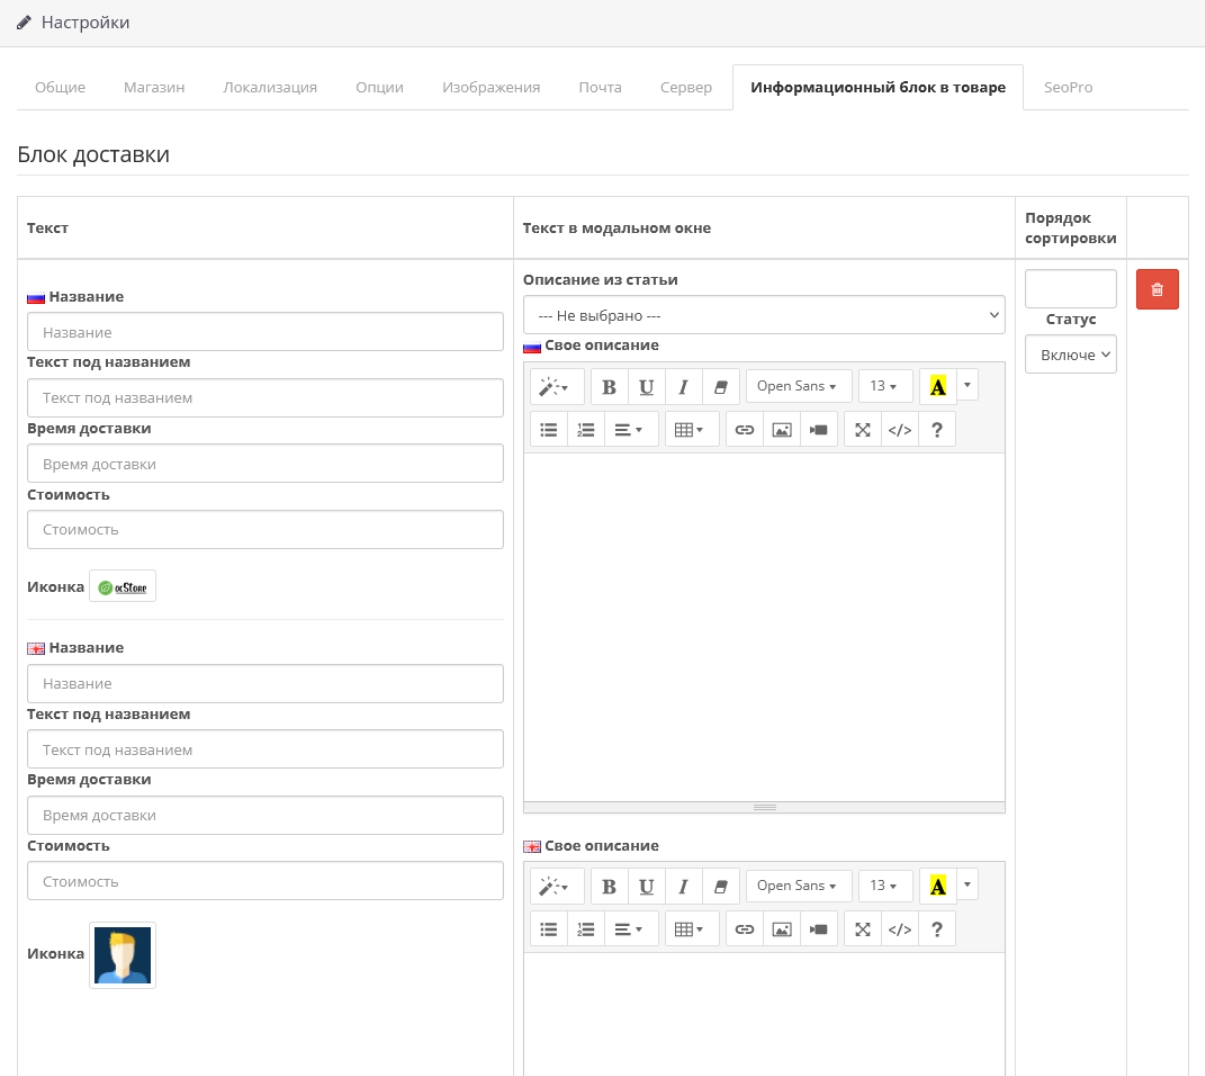
Task: Open the Локализация tab
Action: [270, 87]
